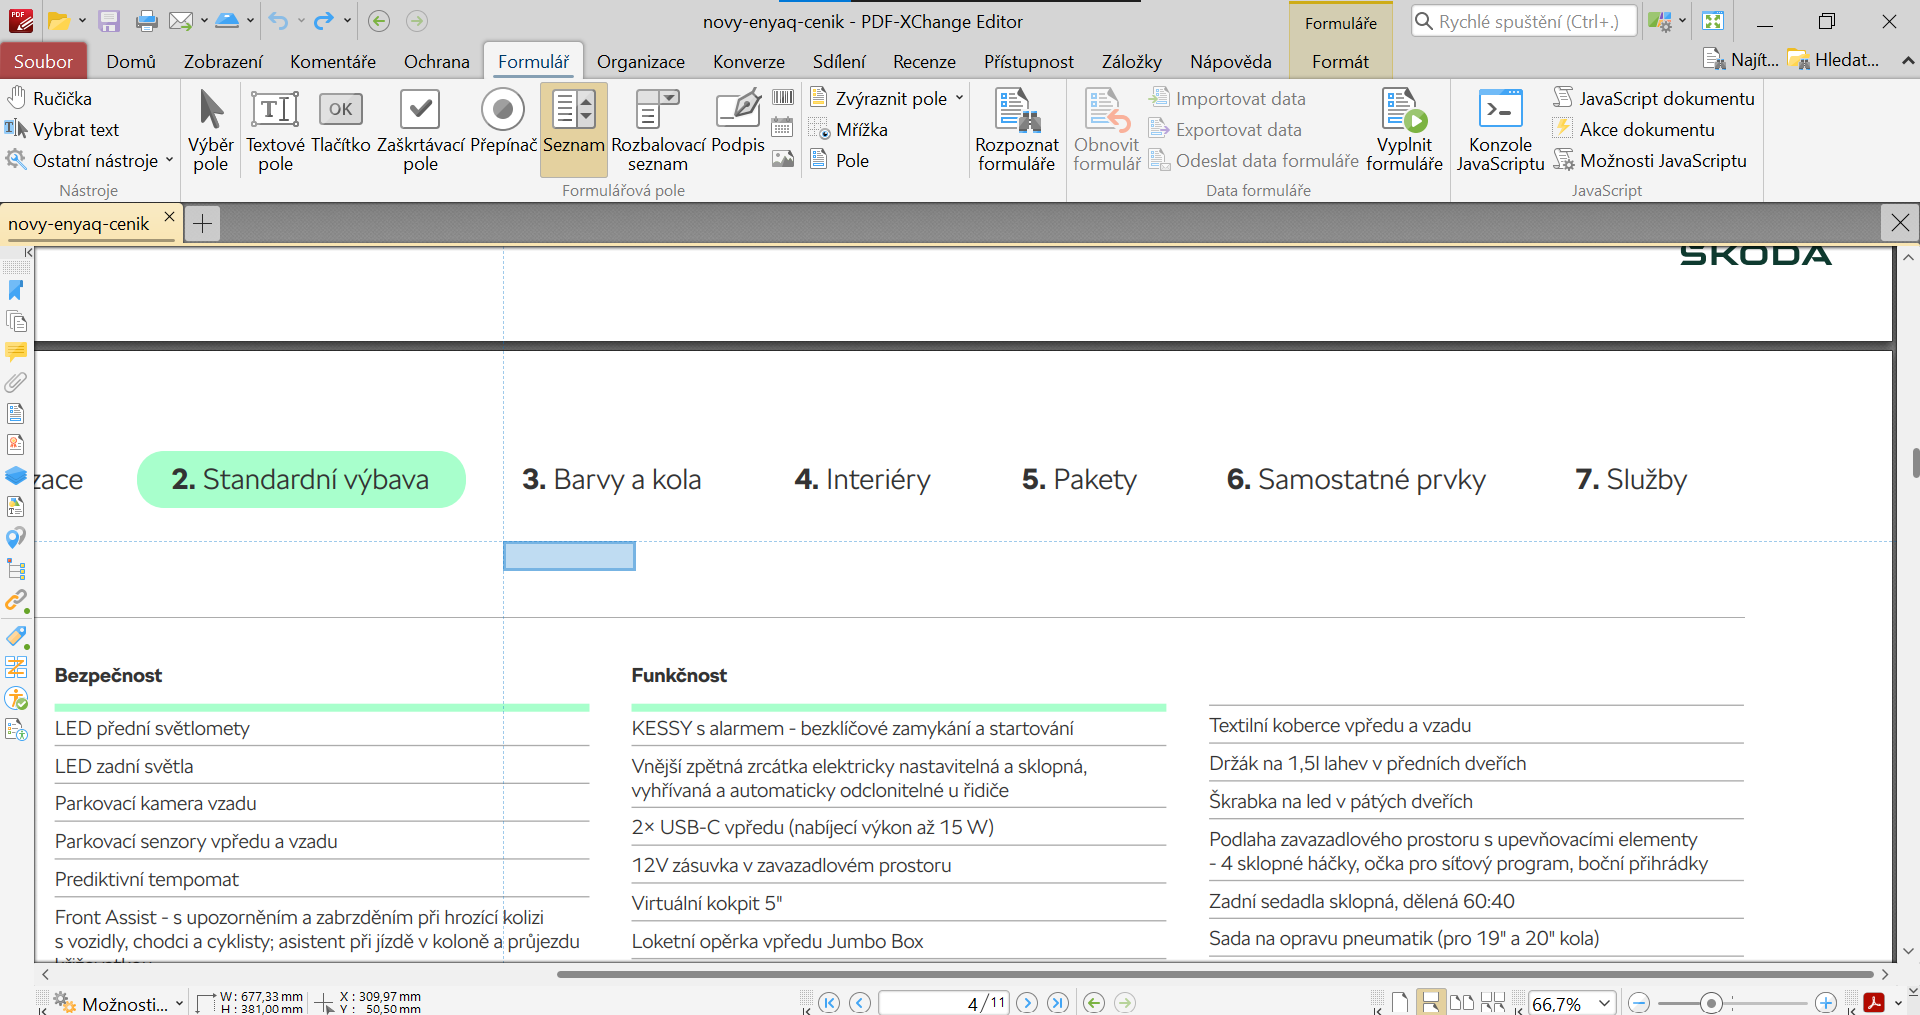Screen dimensions: 1920x1015
Task: Click Hledat search button
Action: (x=1834, y=60)
